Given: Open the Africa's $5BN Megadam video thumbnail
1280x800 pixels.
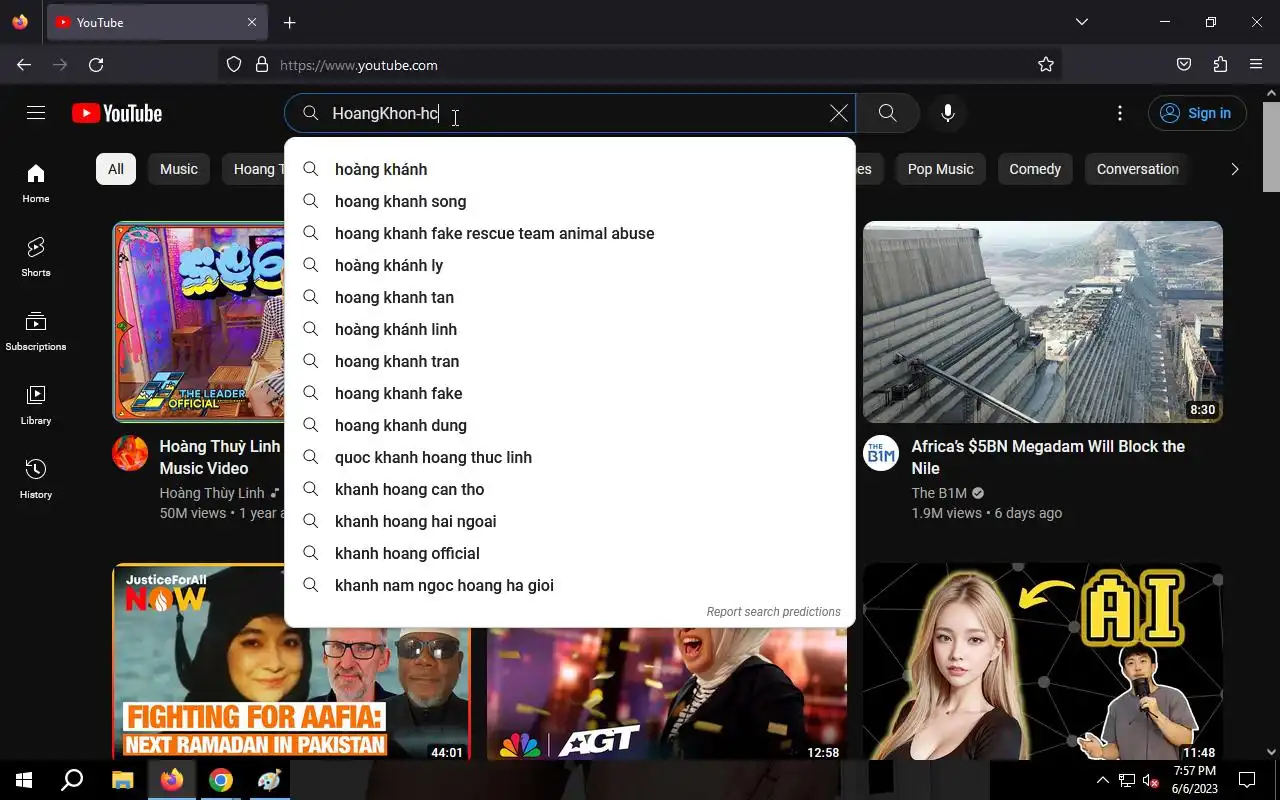Looking at the screenshot, I should coord(1043,322).
